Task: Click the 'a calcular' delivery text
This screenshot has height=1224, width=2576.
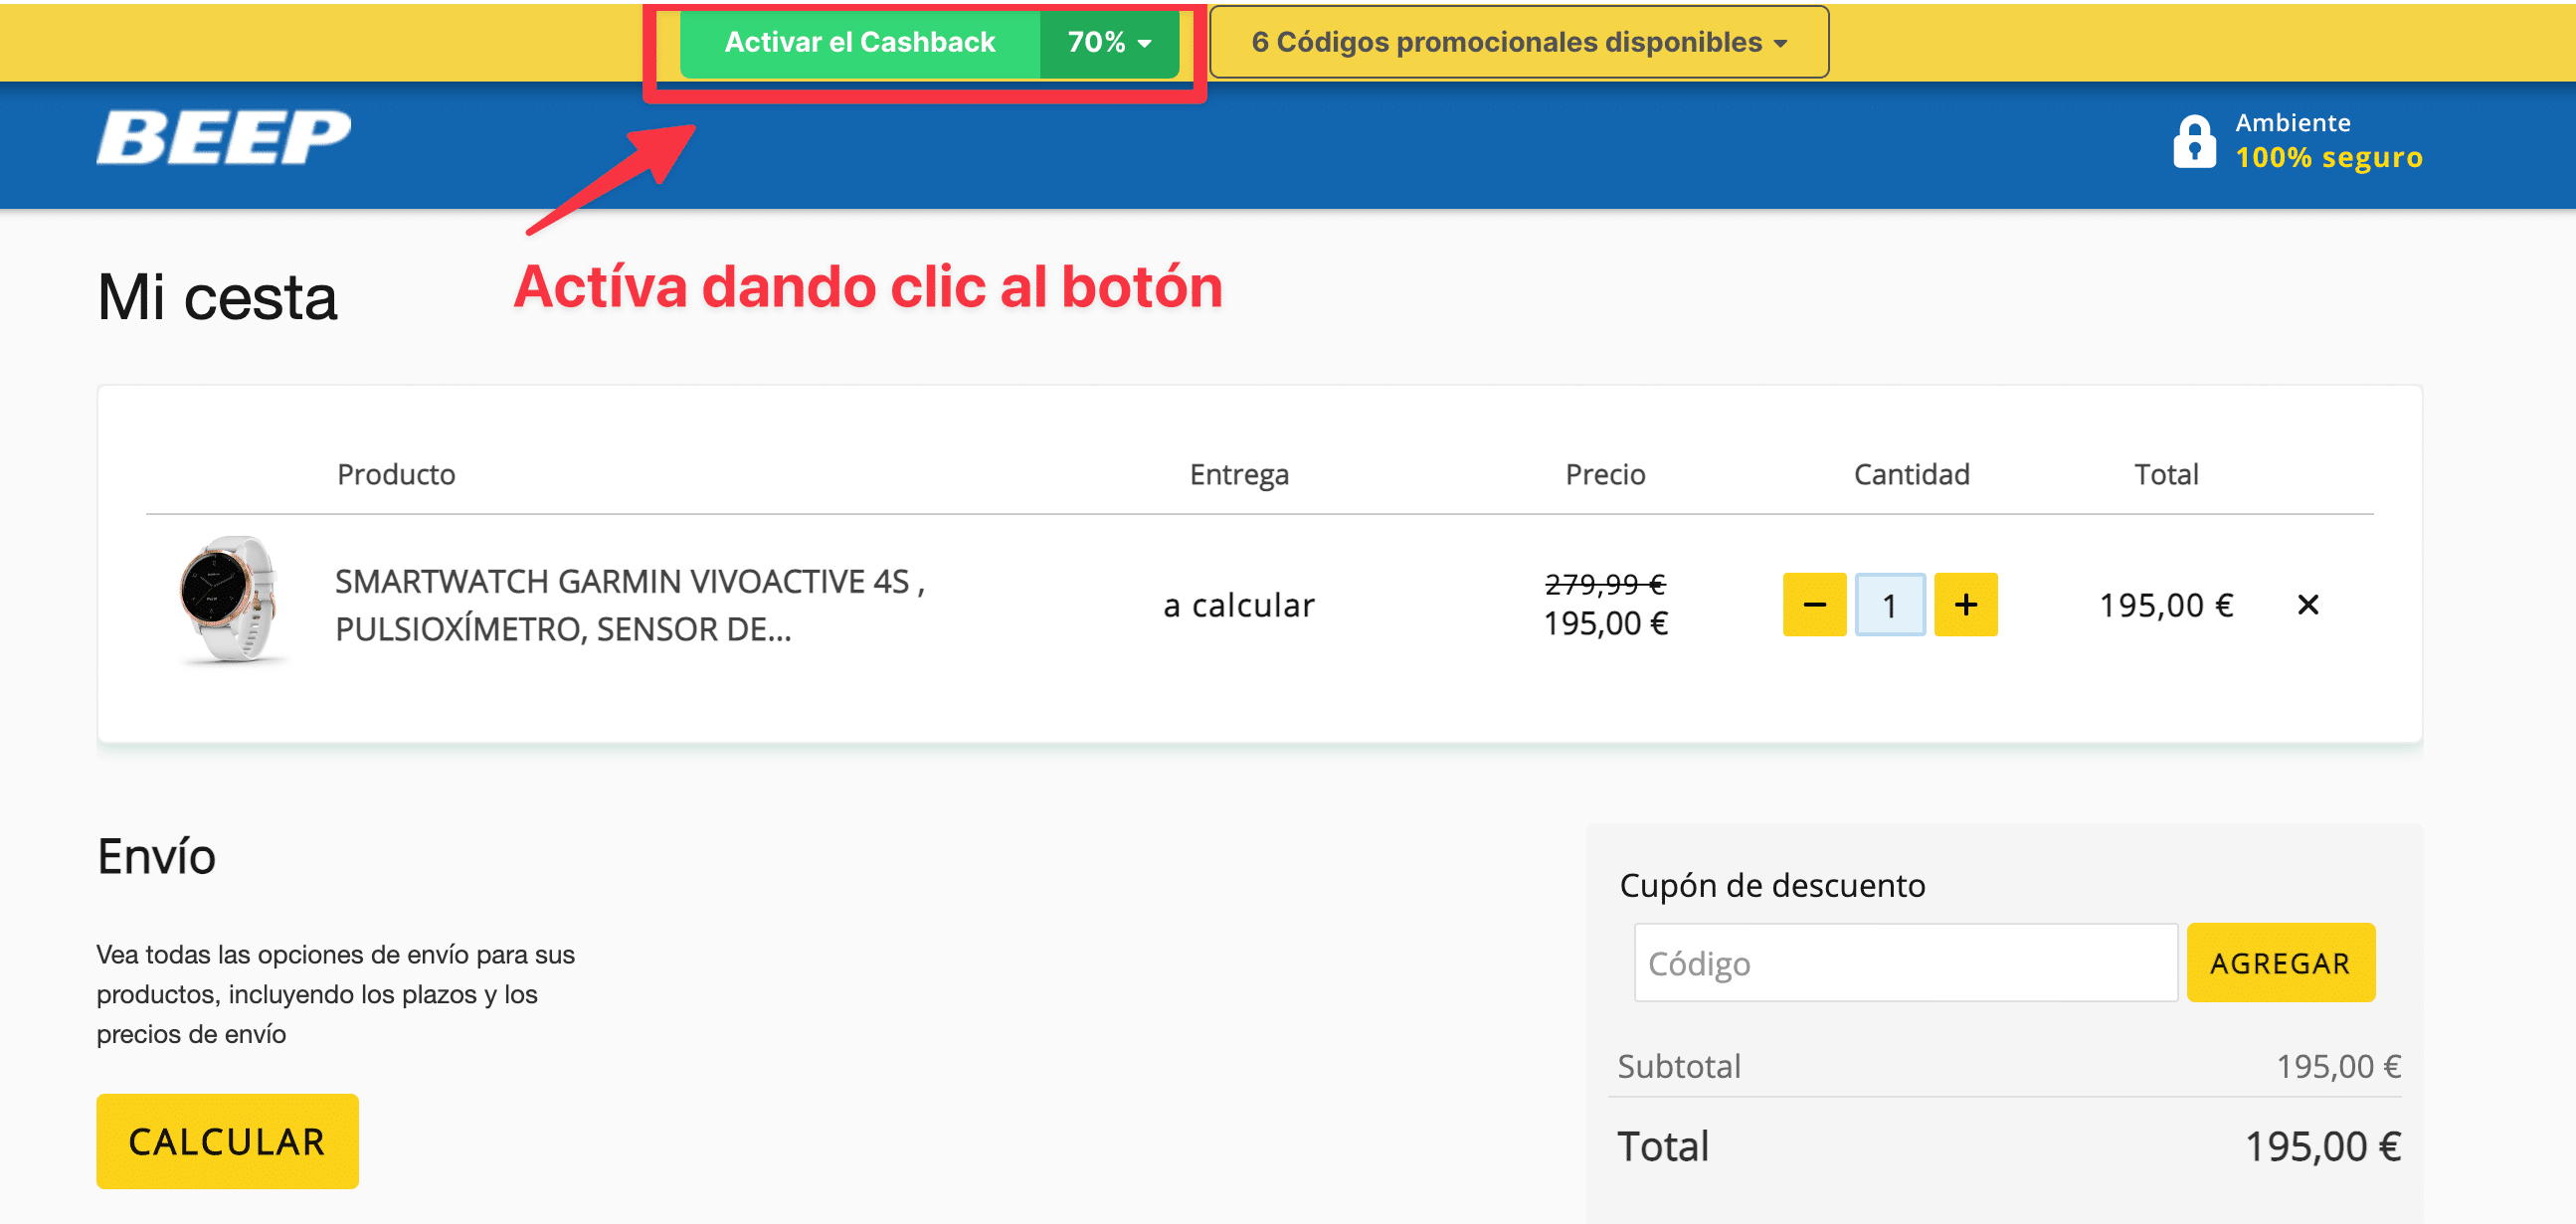Action: [1238, 605]
